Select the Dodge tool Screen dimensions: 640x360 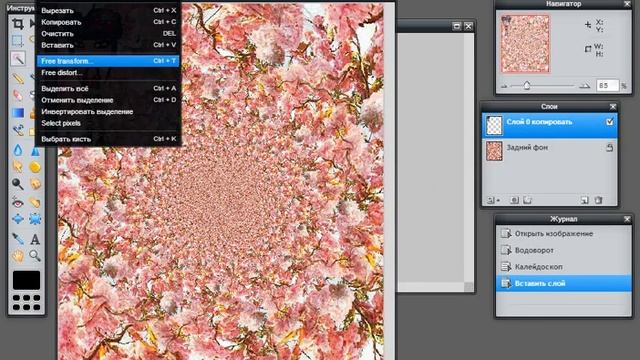[x=18, y=184]
